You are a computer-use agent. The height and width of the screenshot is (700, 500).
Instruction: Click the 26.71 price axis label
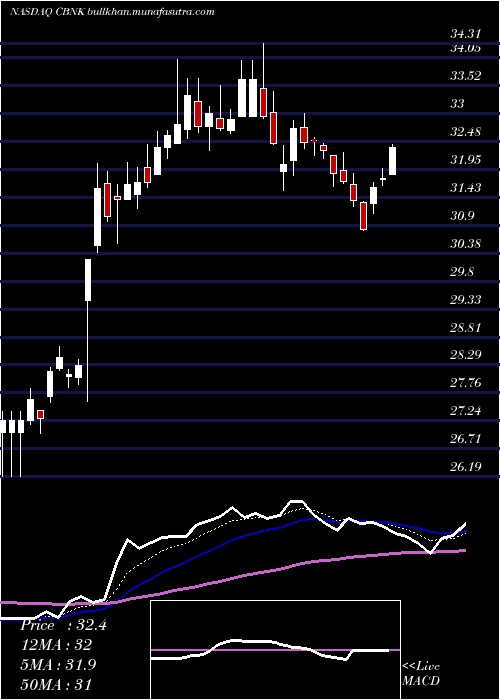pos(467,439)
